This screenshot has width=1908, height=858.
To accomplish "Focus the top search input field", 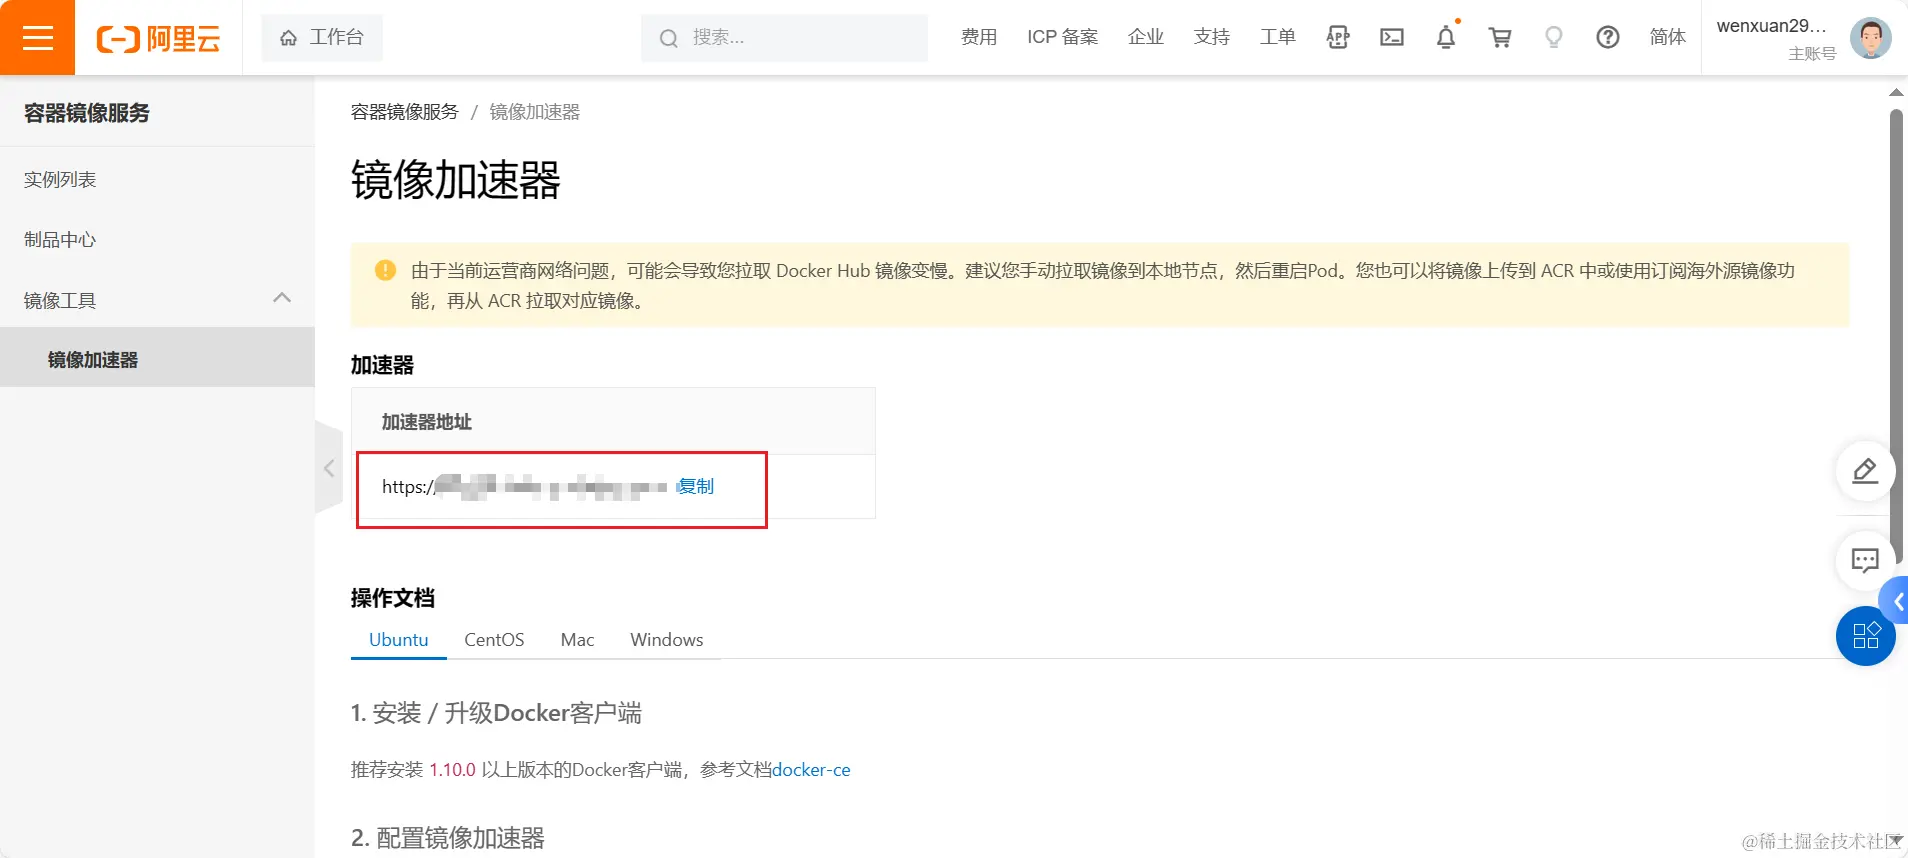I will (784, 37).
